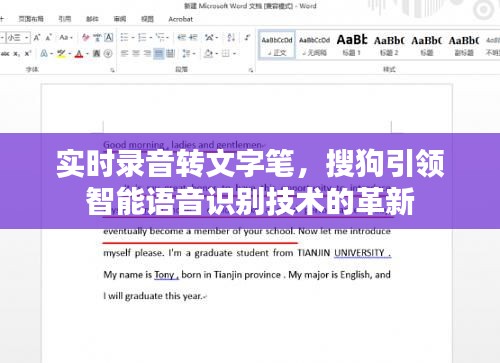Click the Change Case Aa icon

64,37
